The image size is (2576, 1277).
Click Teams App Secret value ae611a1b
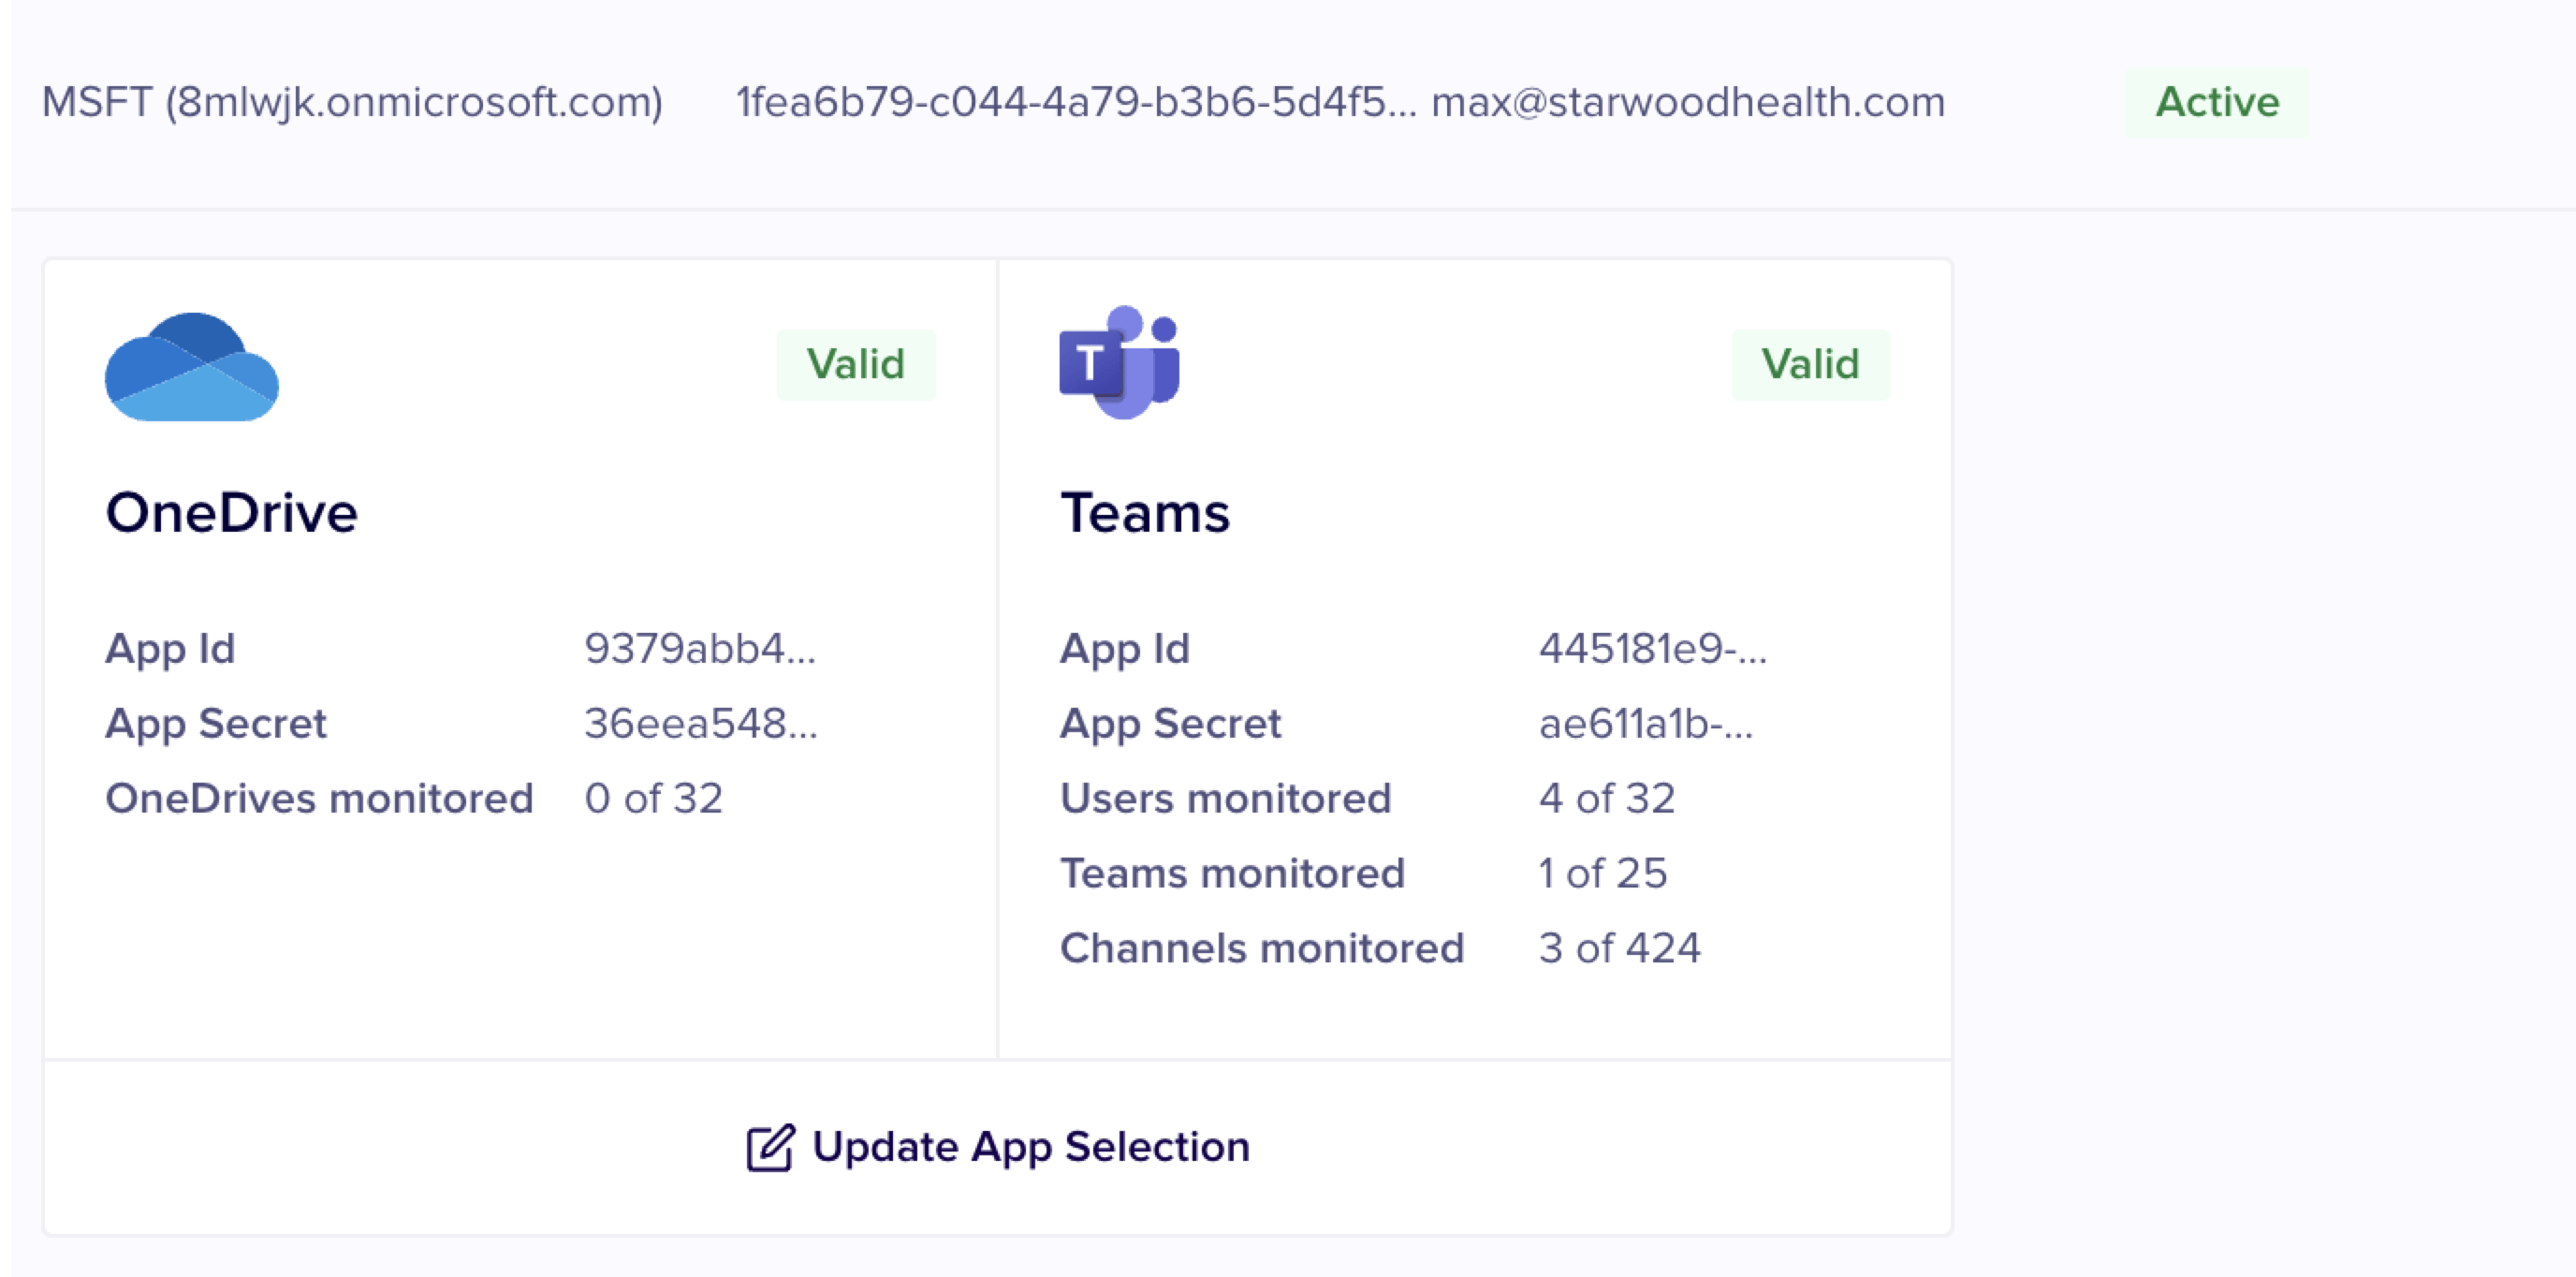(1645, 723)
